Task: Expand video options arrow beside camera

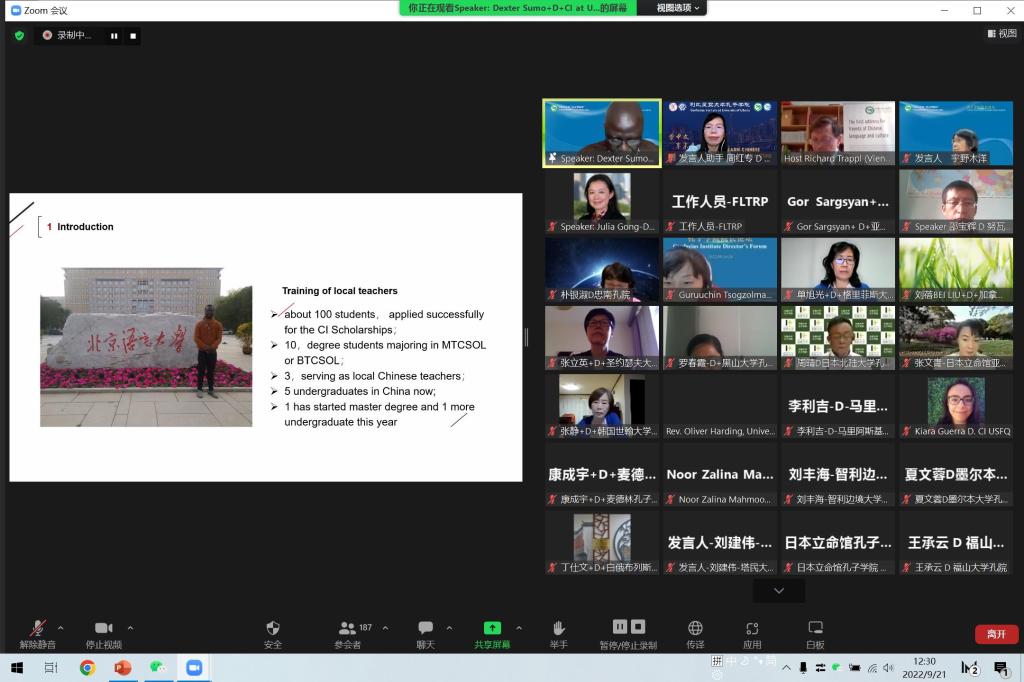Action: click(x=130, y=628)
